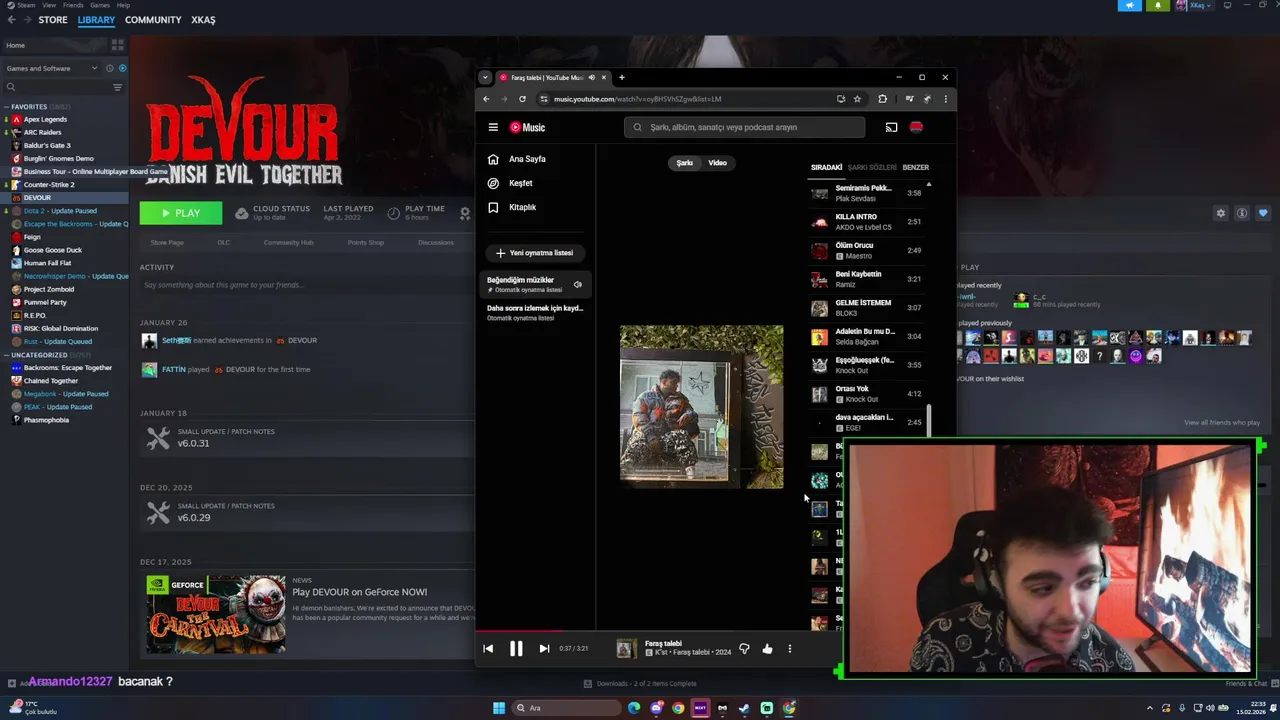Click the album art thumbnail
1280x720 pixels.
(x=625, y=649)
